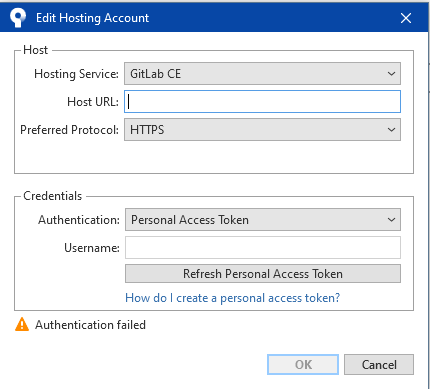Click Refresh Personal Access Token button
Viewport: 430px width, 389px height.
(263, 274)
